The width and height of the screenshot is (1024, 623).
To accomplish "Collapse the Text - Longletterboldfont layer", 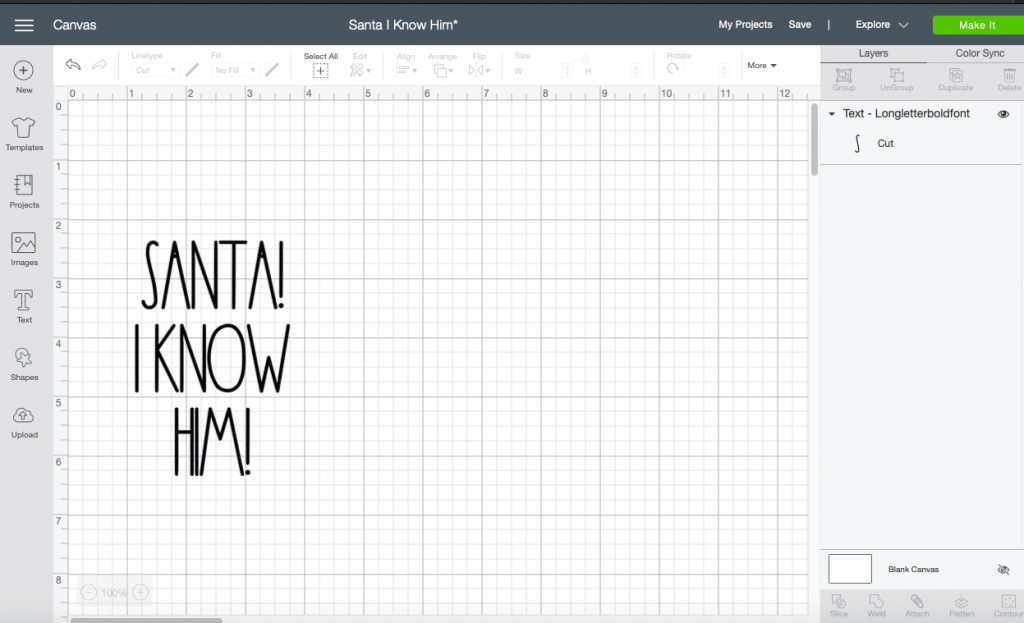I will [831, 114].
